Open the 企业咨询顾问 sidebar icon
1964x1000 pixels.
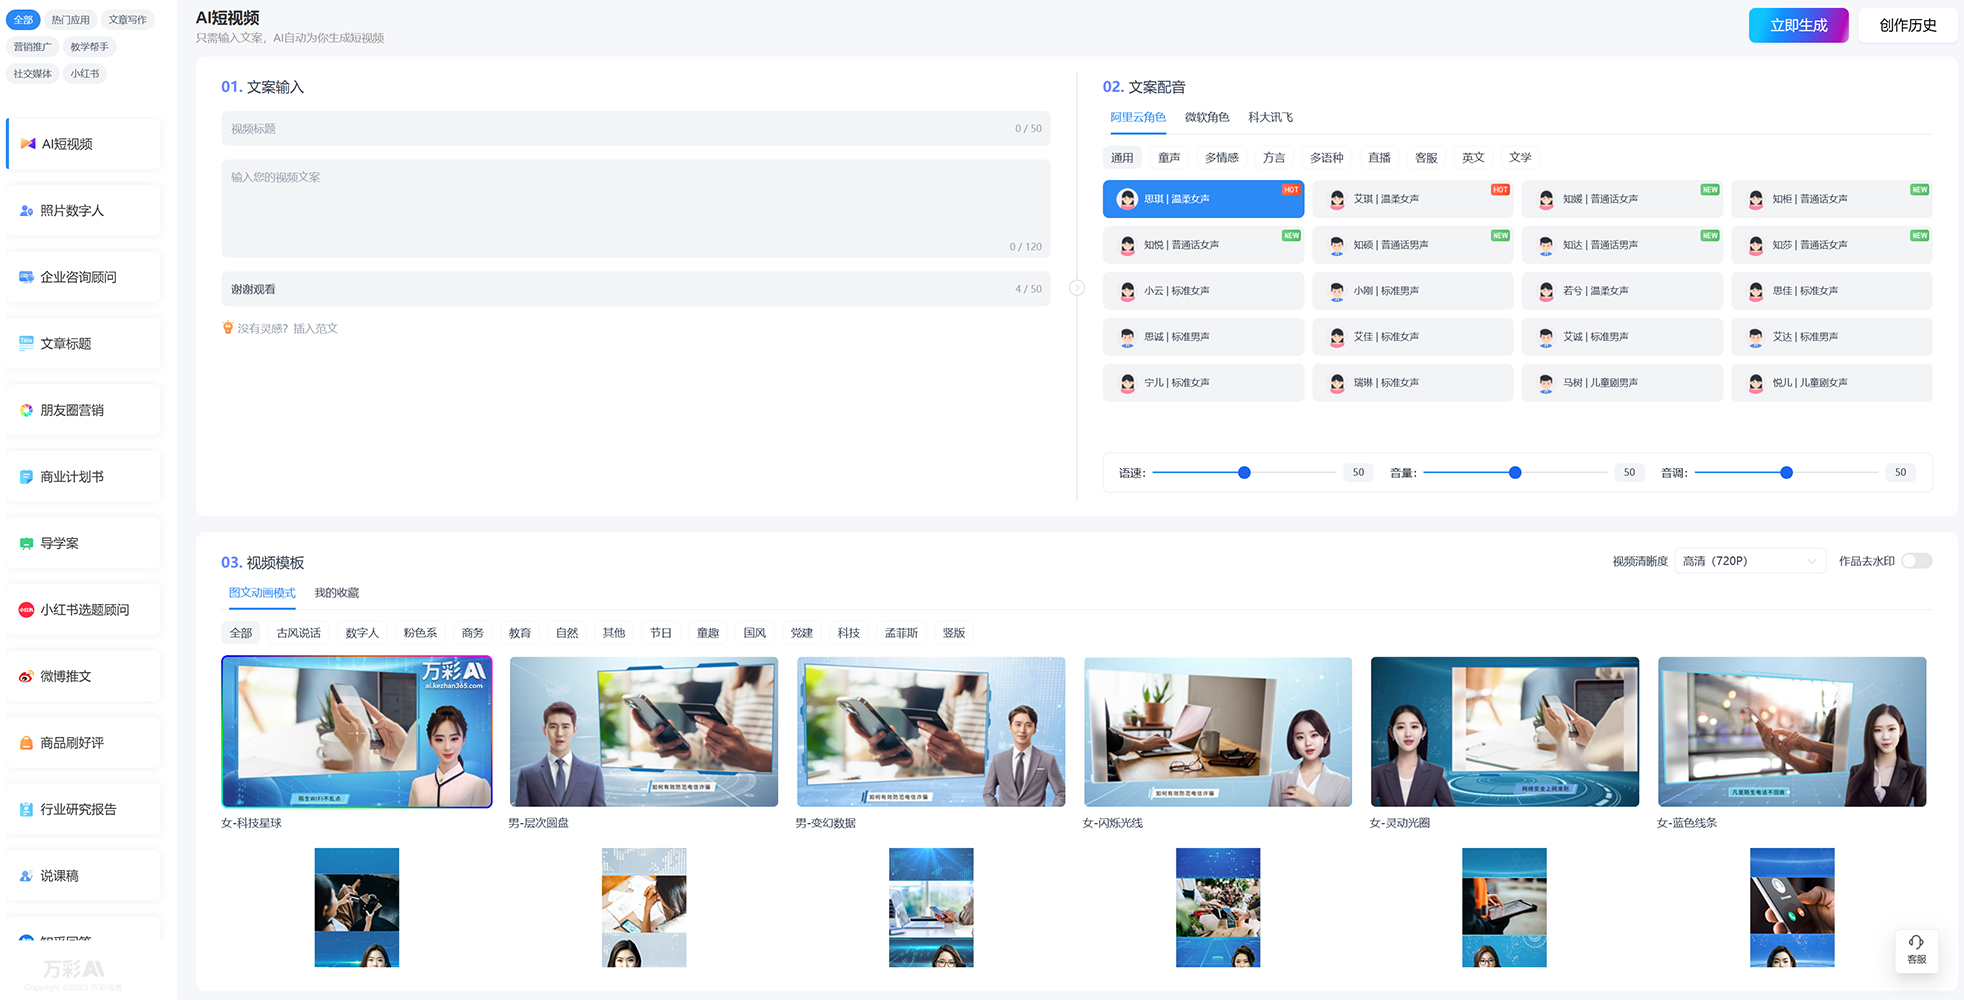coord(26,277)
